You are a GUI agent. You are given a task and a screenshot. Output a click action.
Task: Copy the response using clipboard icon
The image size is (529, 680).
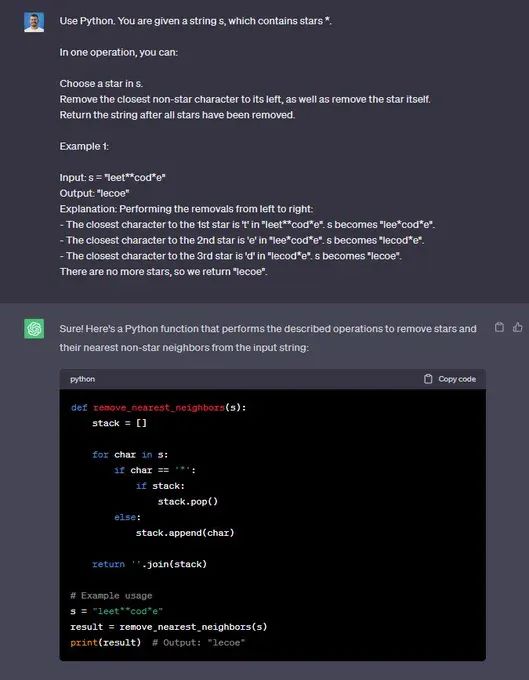[x=500, y=327]
